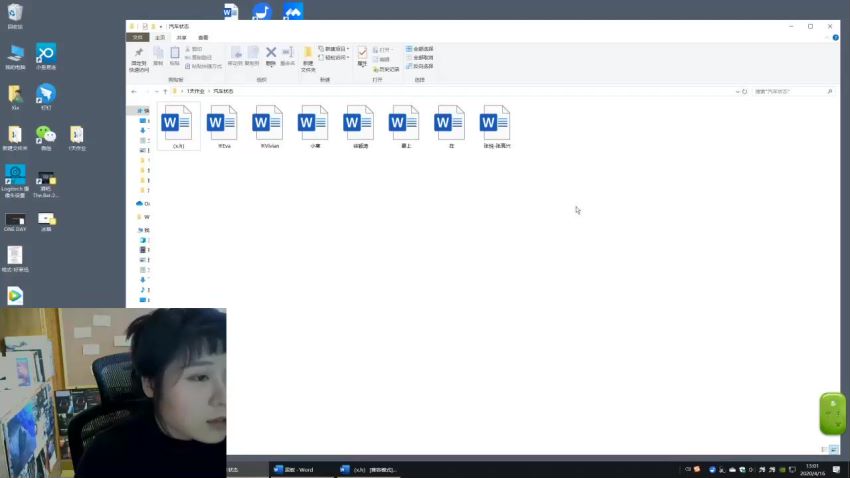
Task: Click the (x,h) compatibility mode Word taskbar button
Action: pos(369,470)
